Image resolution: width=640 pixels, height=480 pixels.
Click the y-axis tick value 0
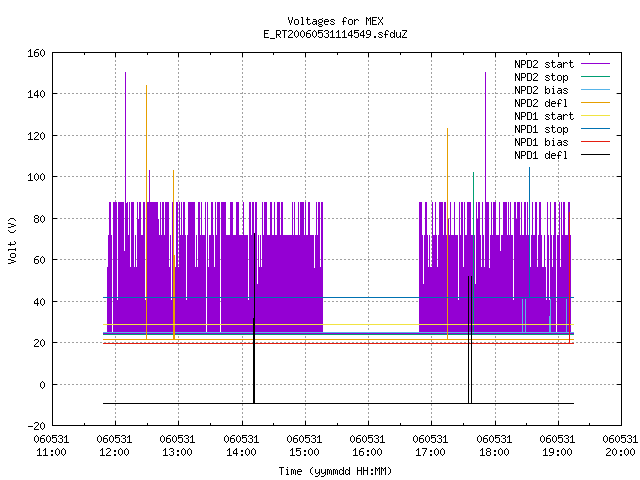tap(42, 384)
